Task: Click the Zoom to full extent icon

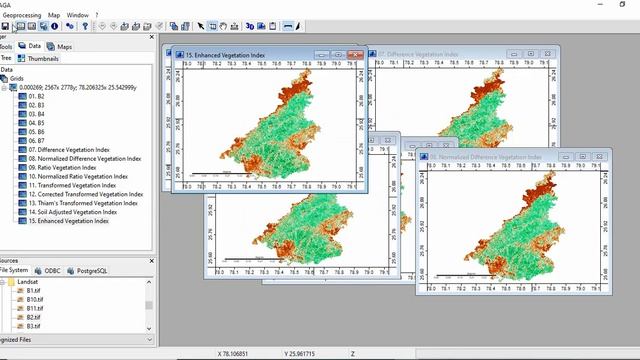Action: tap(124, 26)
